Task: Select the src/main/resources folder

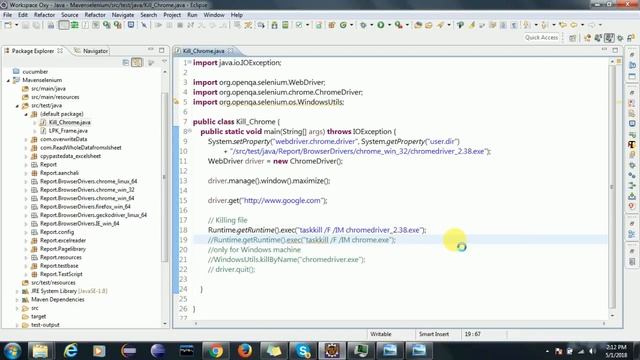Action: (55, 97)
